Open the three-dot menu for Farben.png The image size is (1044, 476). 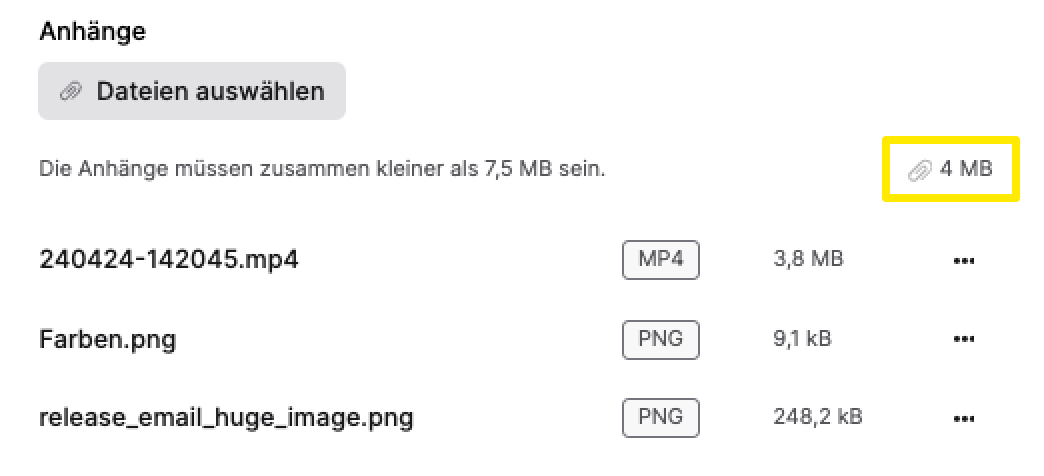point(964,339)
